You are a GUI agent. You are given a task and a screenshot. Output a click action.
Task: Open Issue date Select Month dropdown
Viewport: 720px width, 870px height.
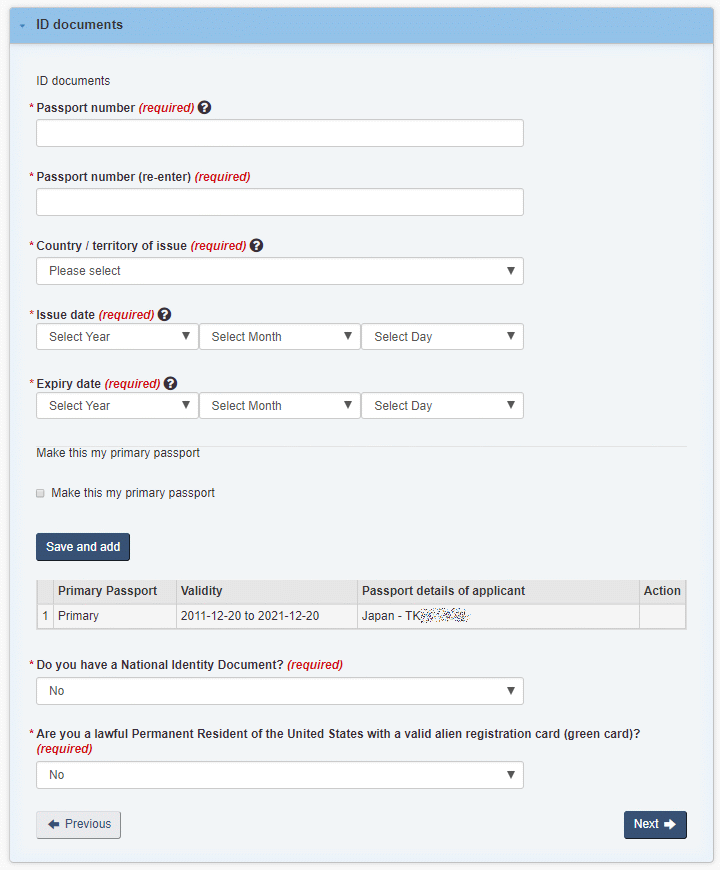point(280,337)
